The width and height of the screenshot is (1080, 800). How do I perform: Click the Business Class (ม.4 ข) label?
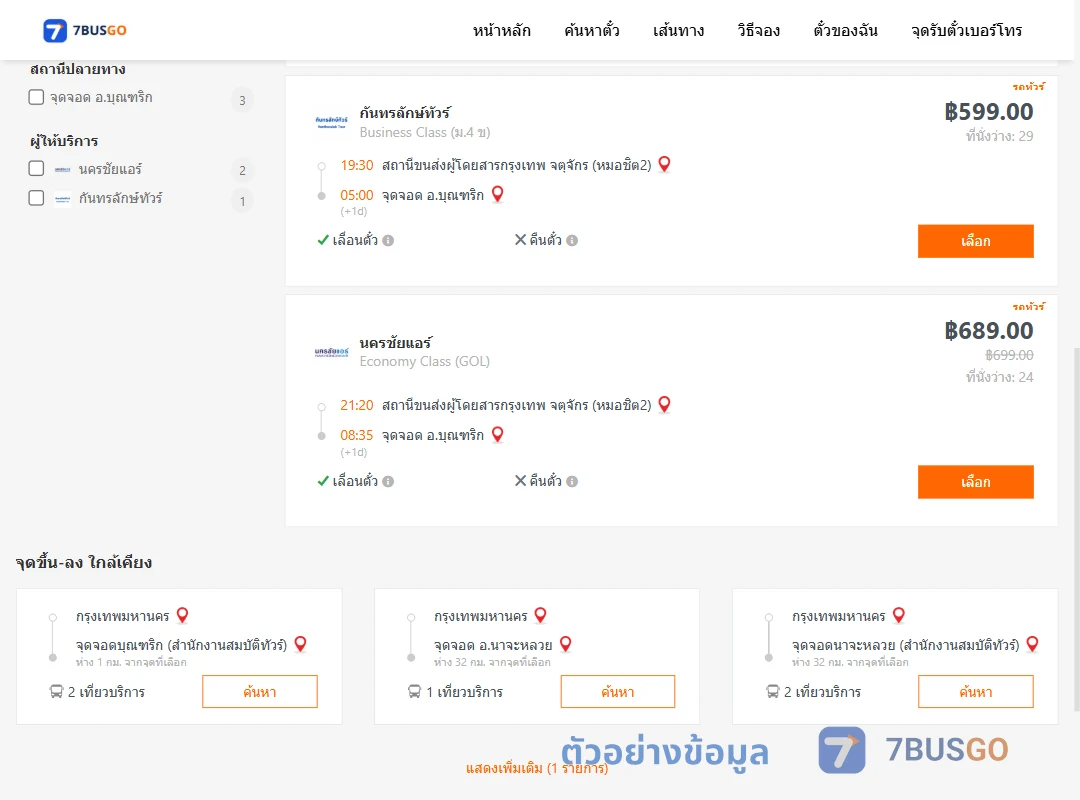(424, 132)
